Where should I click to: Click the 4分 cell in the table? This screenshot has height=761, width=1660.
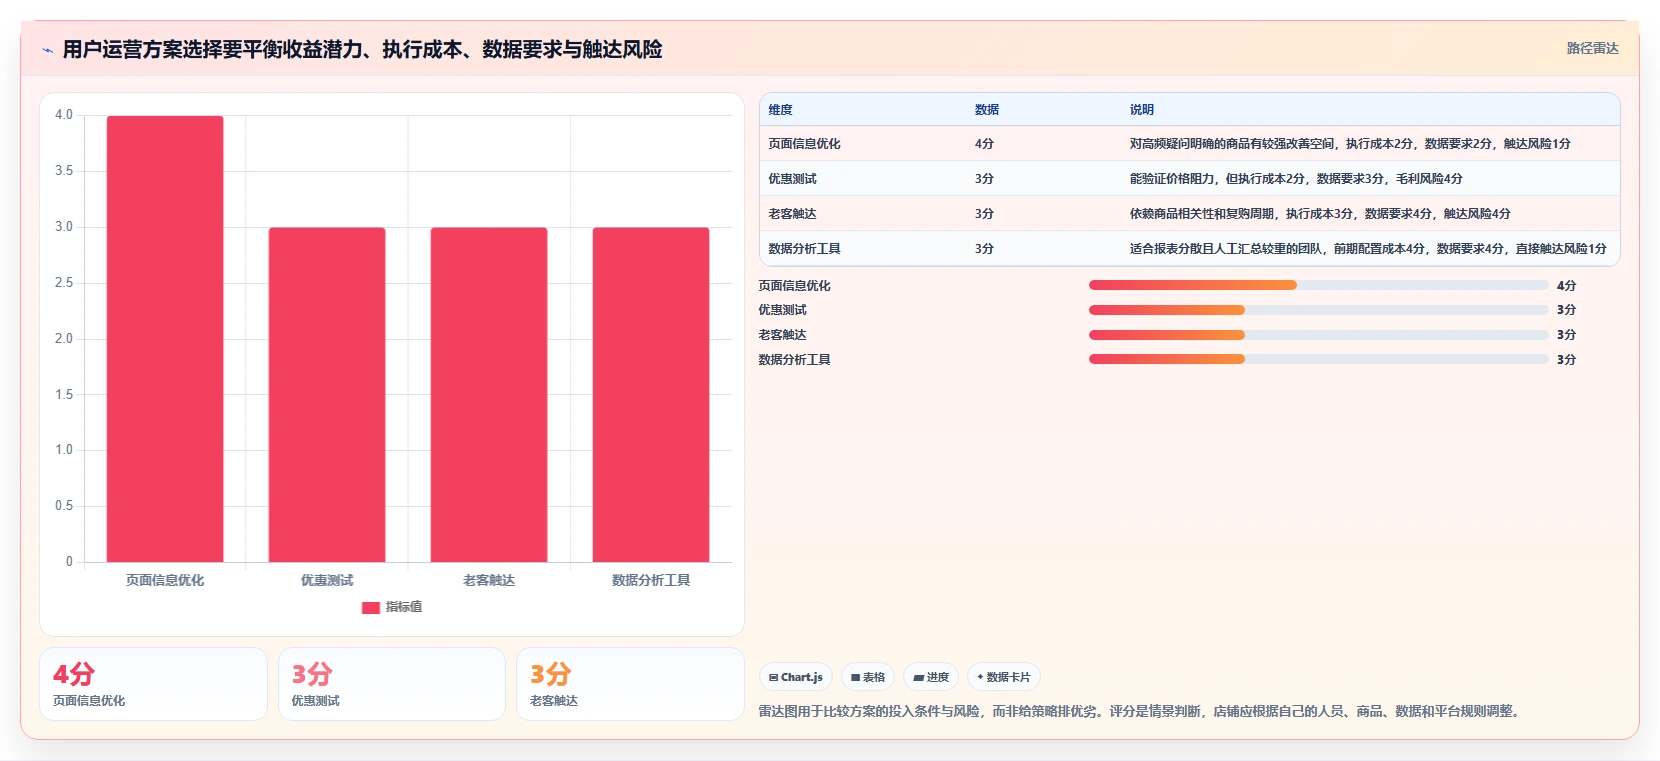(984, 144)
